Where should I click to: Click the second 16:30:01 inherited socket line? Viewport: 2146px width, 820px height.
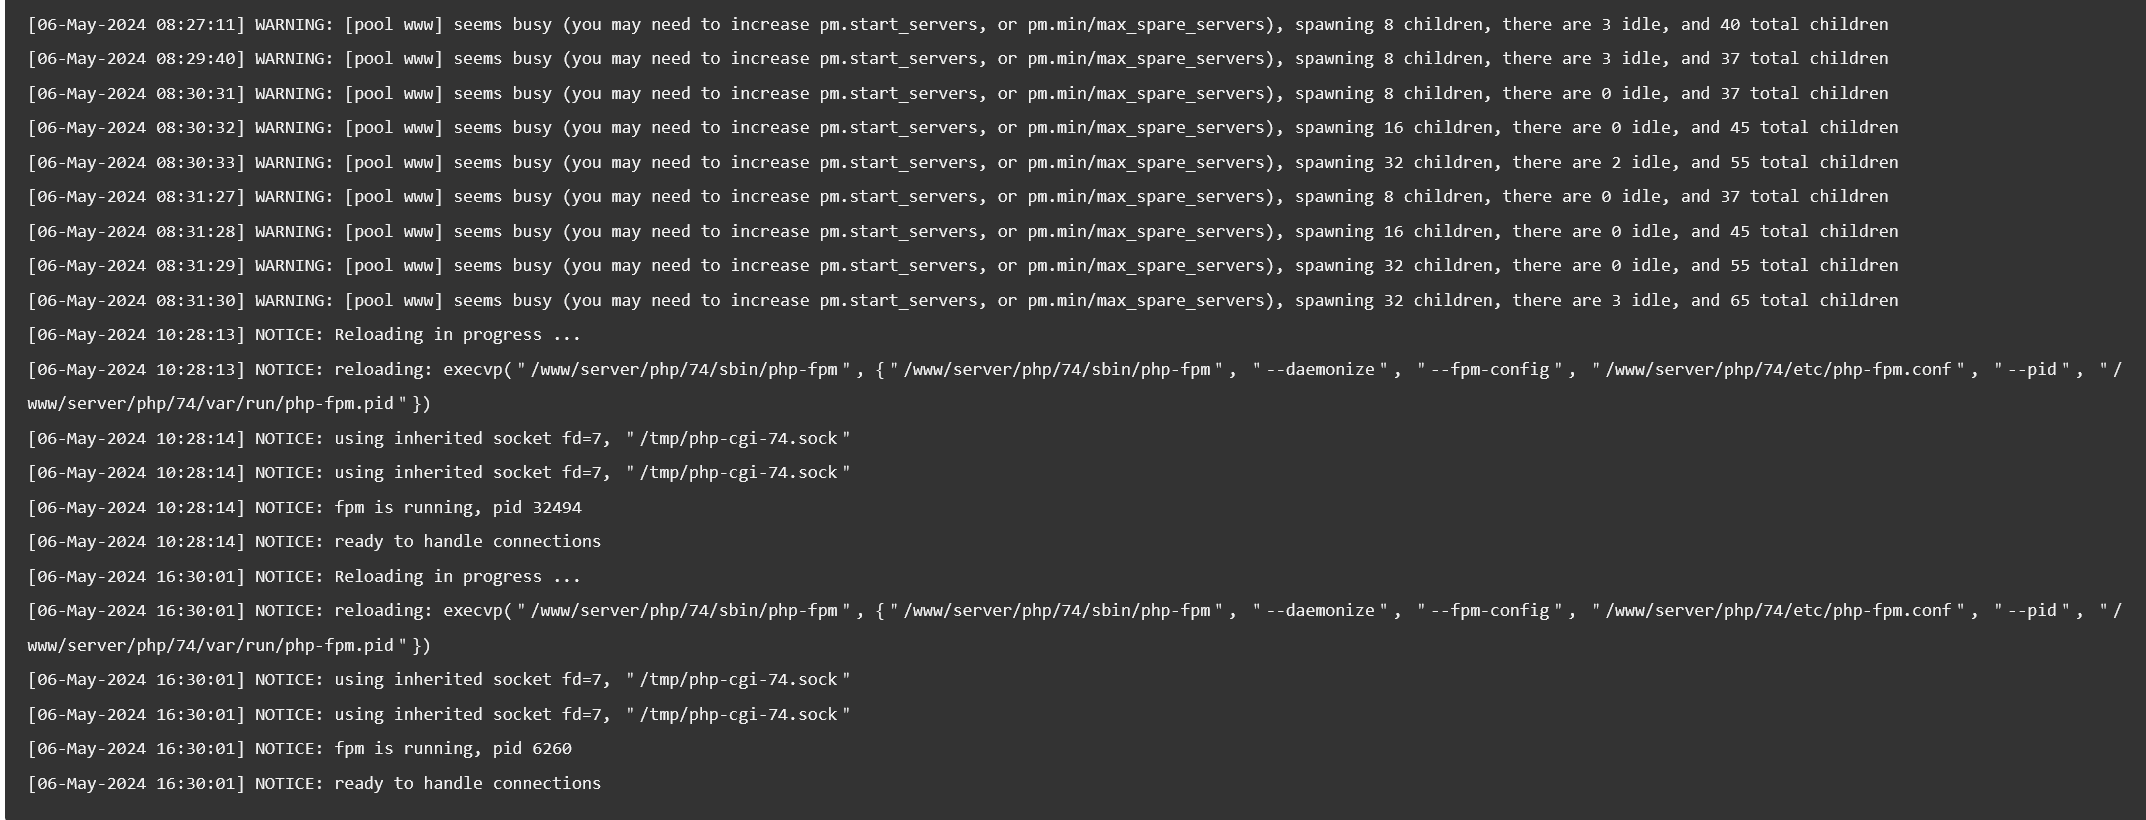pos(439,714)
